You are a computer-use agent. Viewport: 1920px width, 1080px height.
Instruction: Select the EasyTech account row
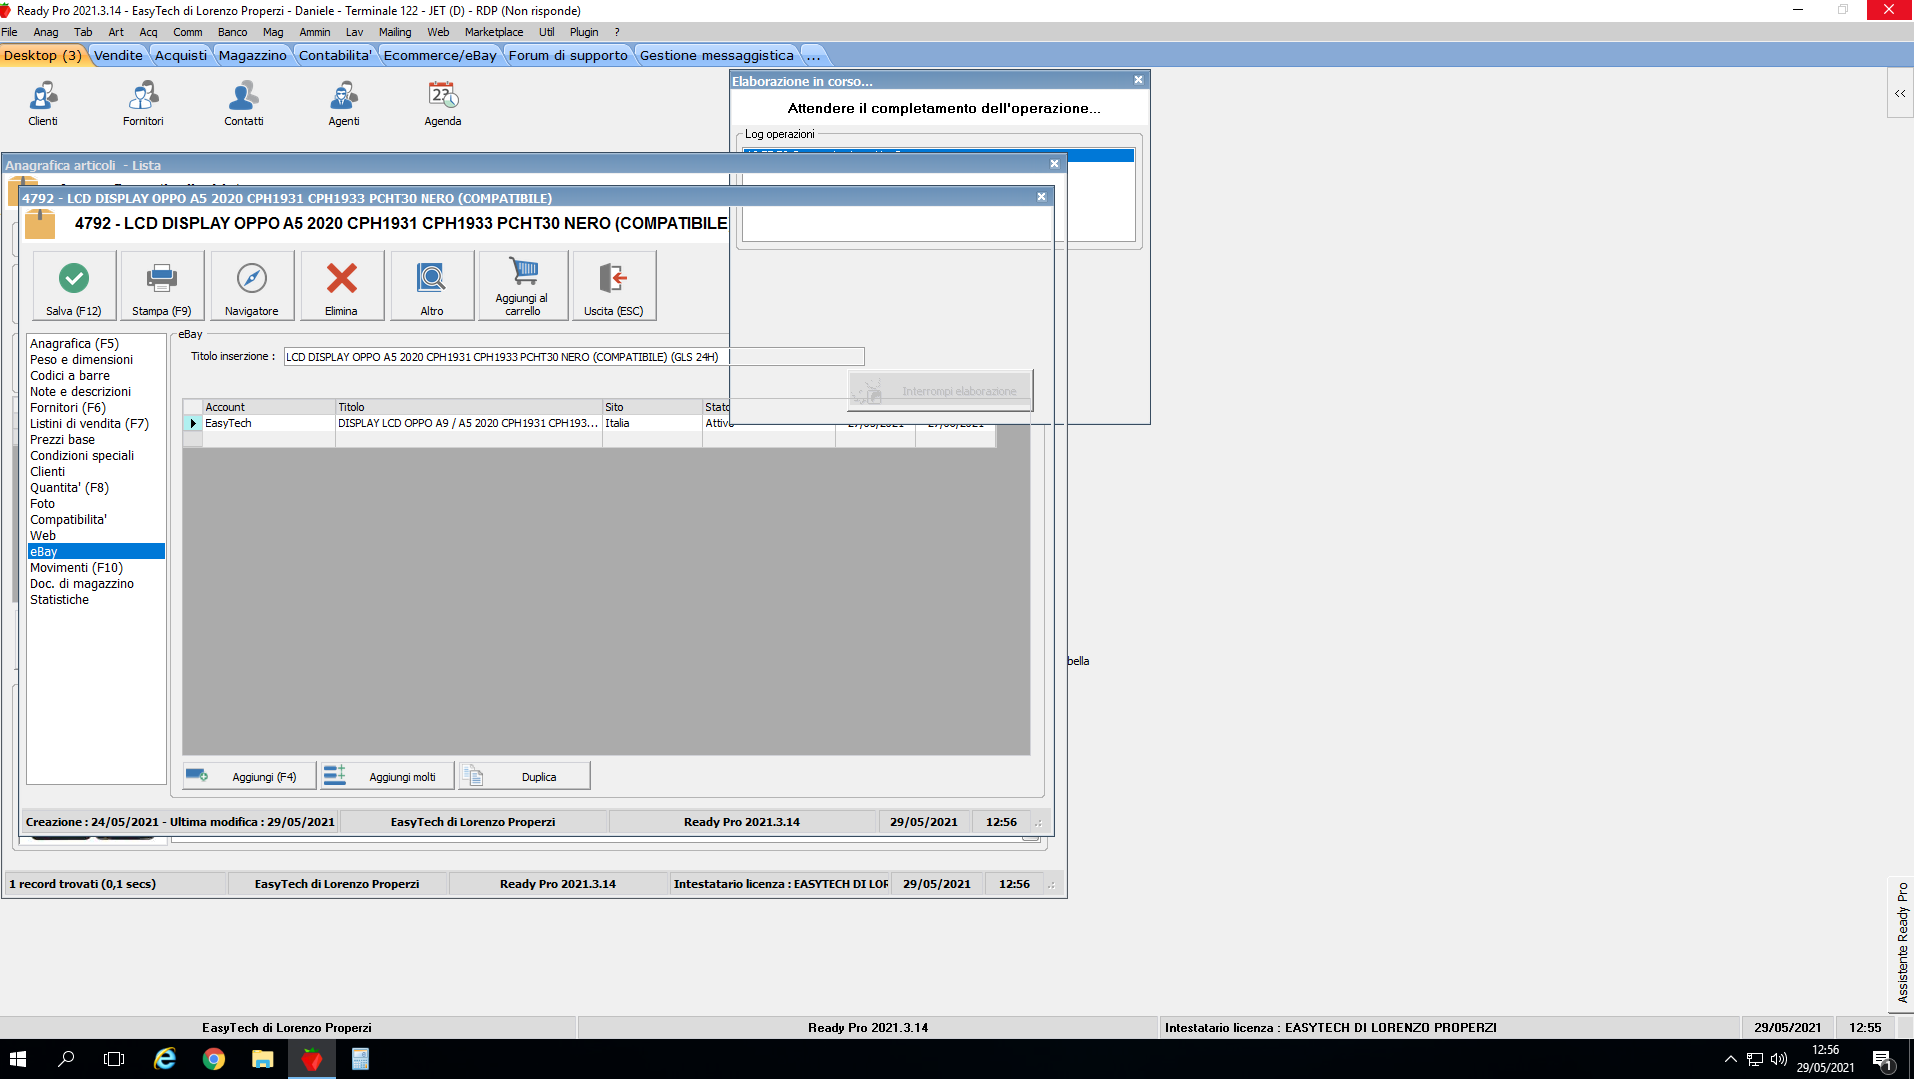coord(590,424)
